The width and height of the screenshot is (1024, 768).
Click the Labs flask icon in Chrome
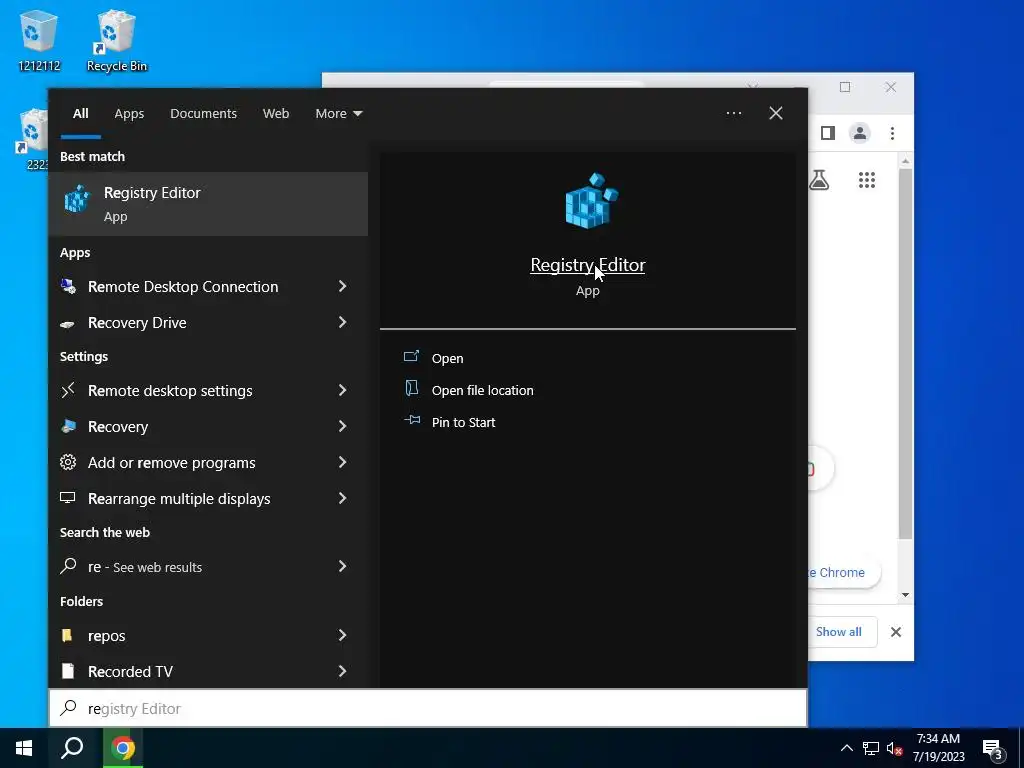819,180
